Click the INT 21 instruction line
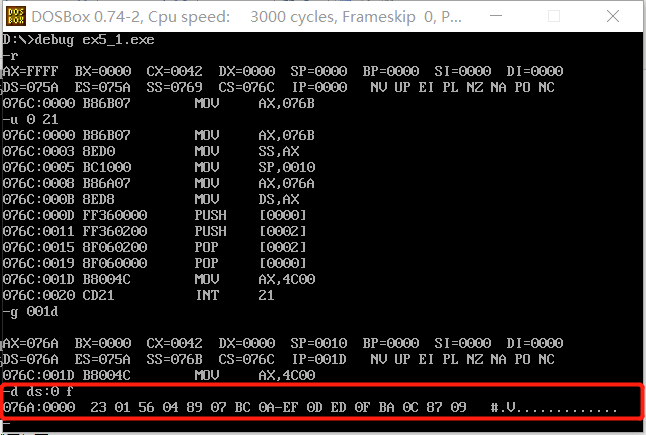 point(138,295)
